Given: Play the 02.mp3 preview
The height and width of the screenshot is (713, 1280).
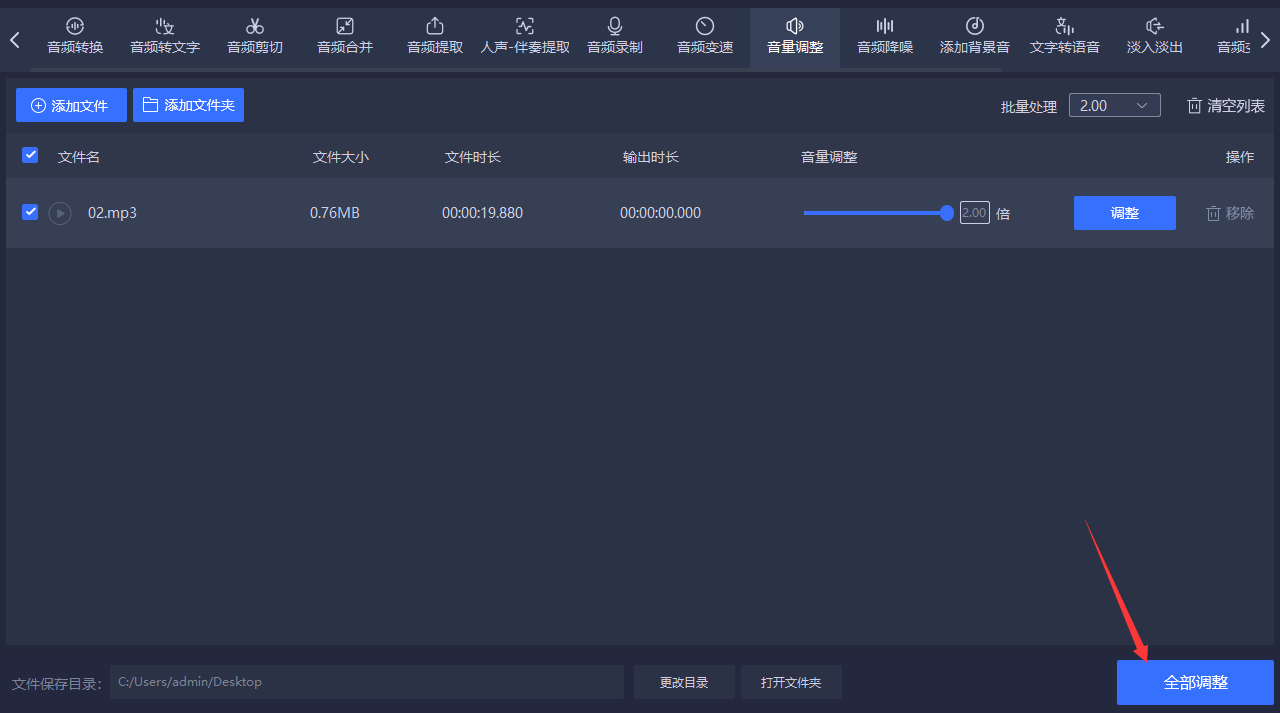Looking at the screenshot, I should pos(60,213).
